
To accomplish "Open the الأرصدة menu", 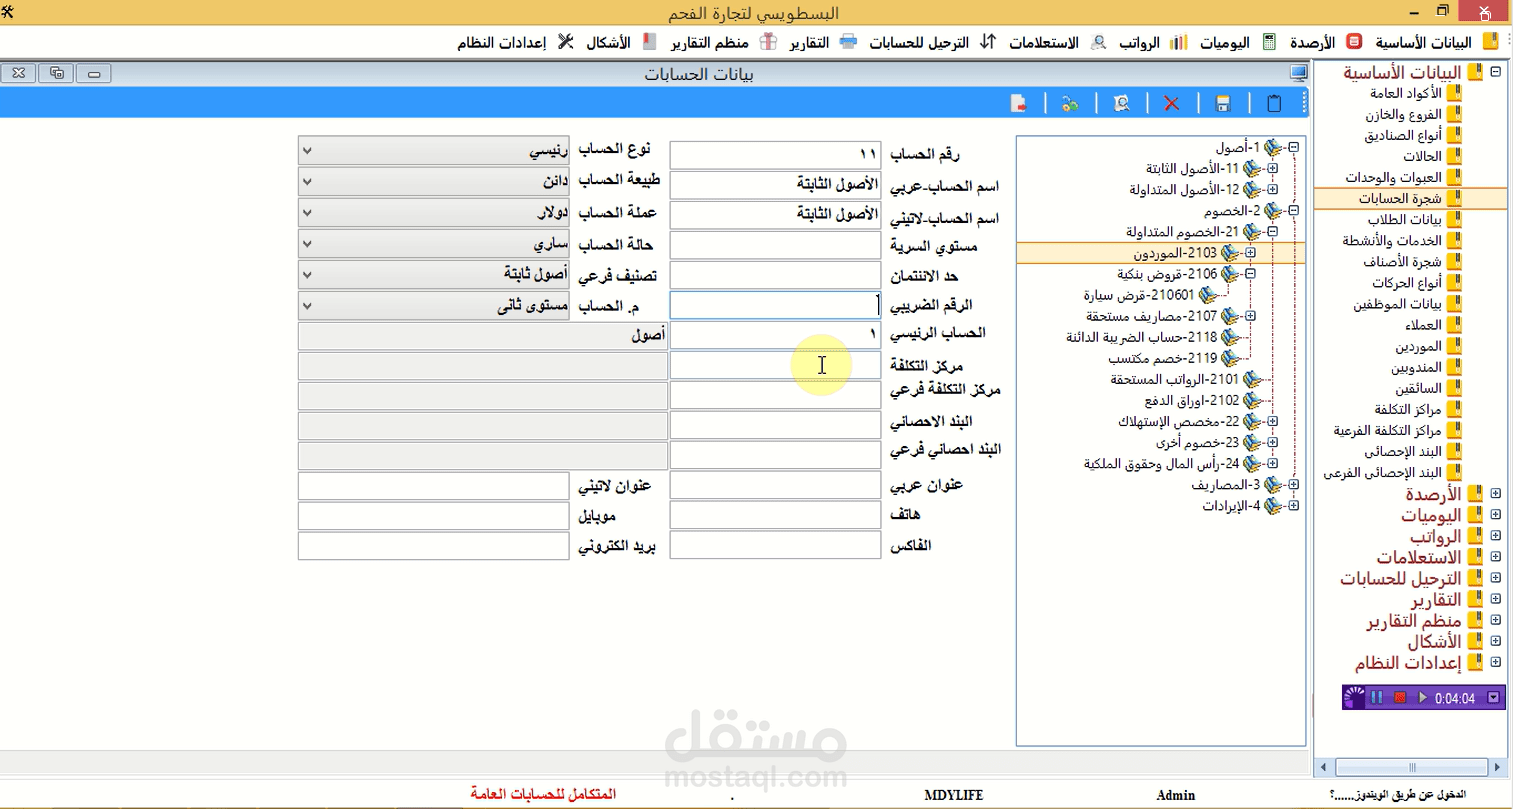I will pos(1325,42).
